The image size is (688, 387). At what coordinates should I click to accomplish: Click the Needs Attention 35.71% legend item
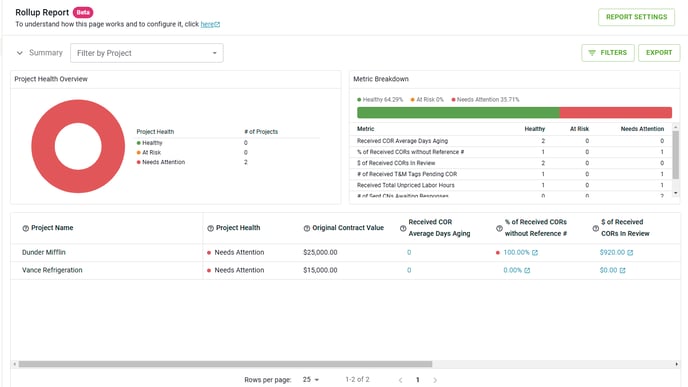(485, 100)
